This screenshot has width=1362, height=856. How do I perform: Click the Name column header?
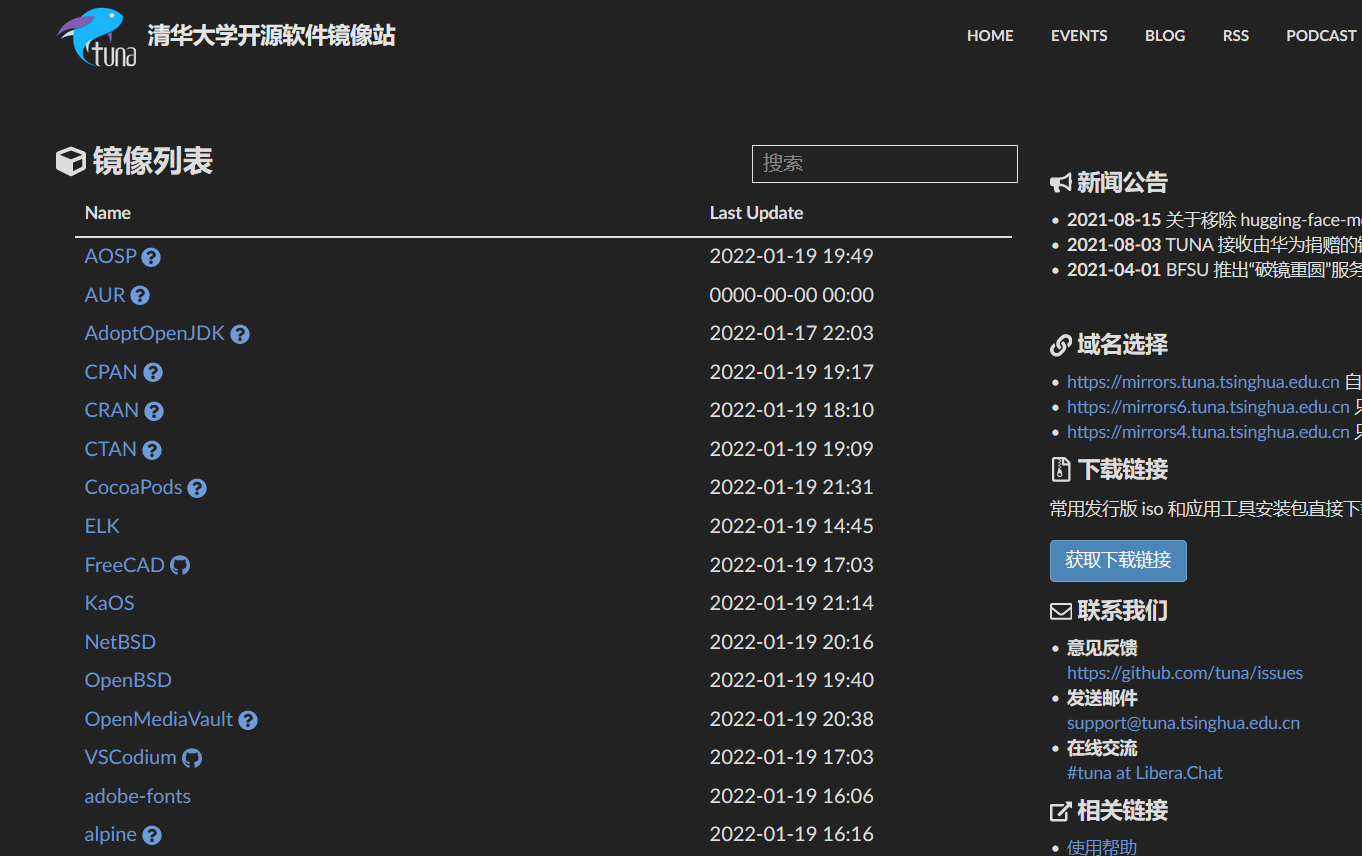[x=108, y=213]
